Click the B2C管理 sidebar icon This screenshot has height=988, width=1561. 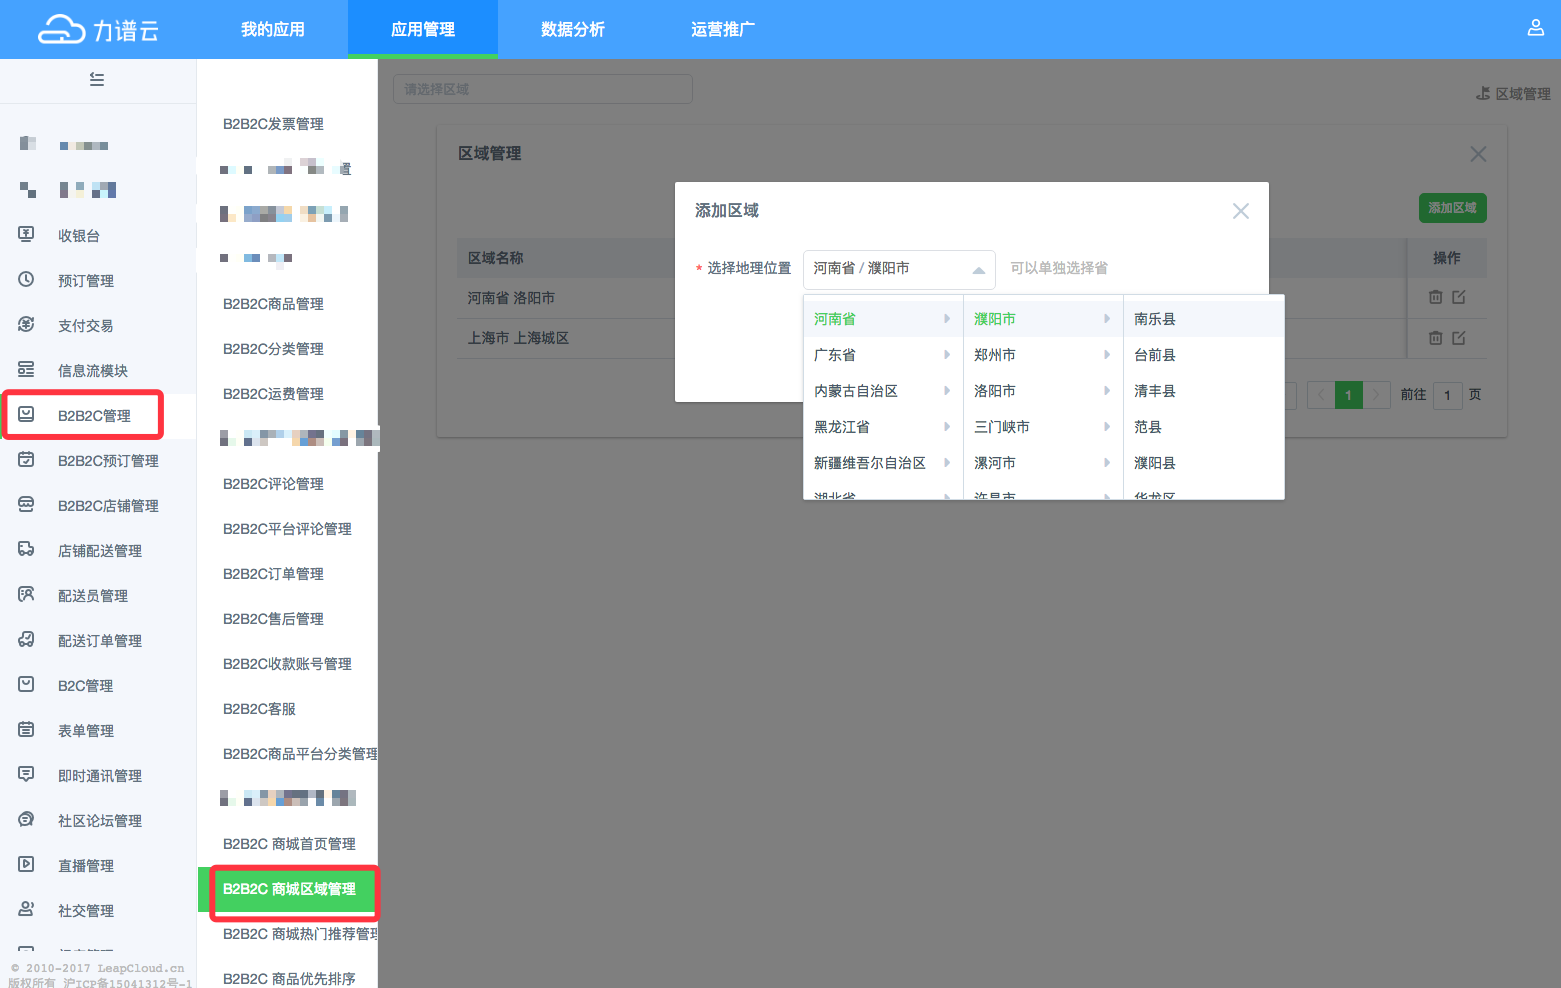[27, 684]
